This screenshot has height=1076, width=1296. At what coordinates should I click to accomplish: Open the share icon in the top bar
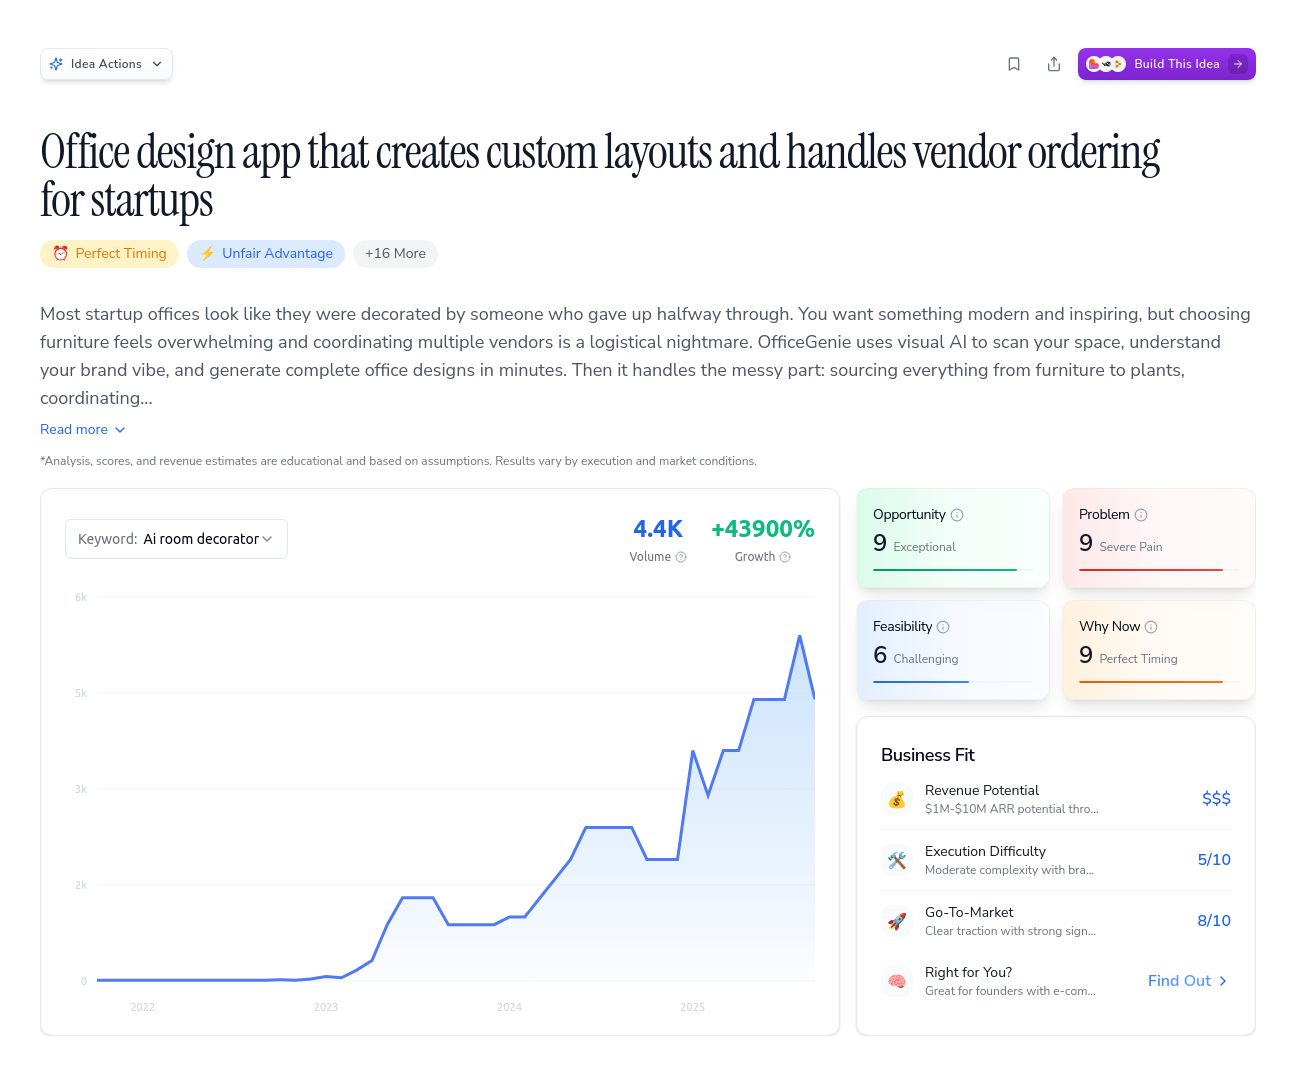[1054, 63]
